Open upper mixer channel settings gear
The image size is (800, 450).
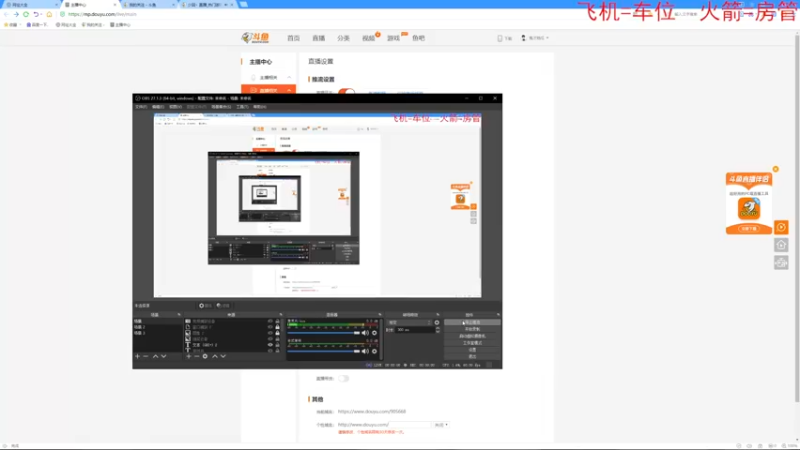(374, 333)
